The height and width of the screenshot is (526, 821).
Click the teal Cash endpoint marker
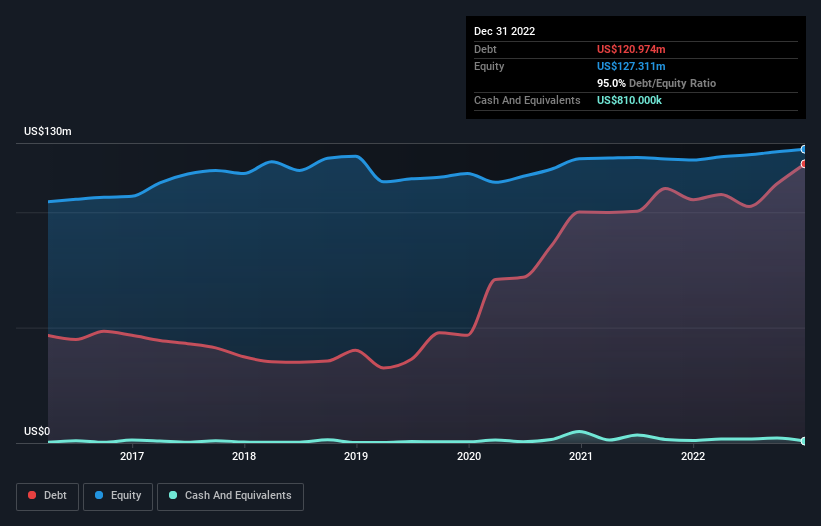804,441
